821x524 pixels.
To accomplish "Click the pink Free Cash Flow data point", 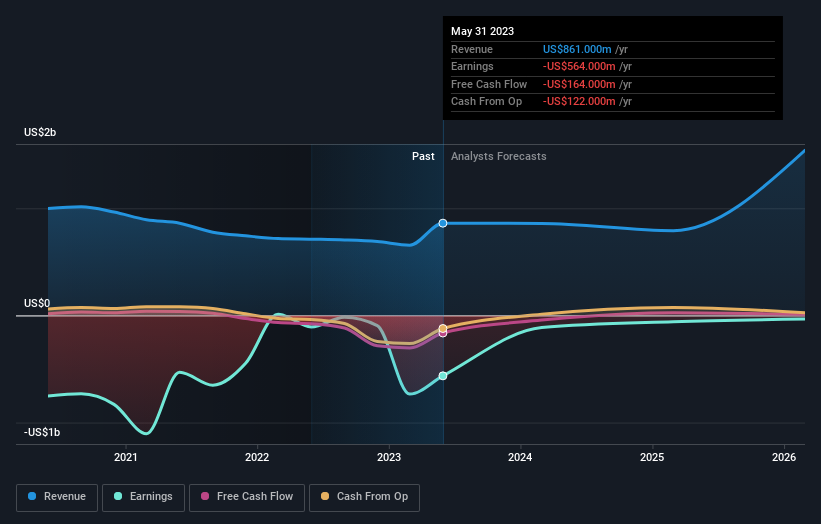I will click(x=443, y=333).
